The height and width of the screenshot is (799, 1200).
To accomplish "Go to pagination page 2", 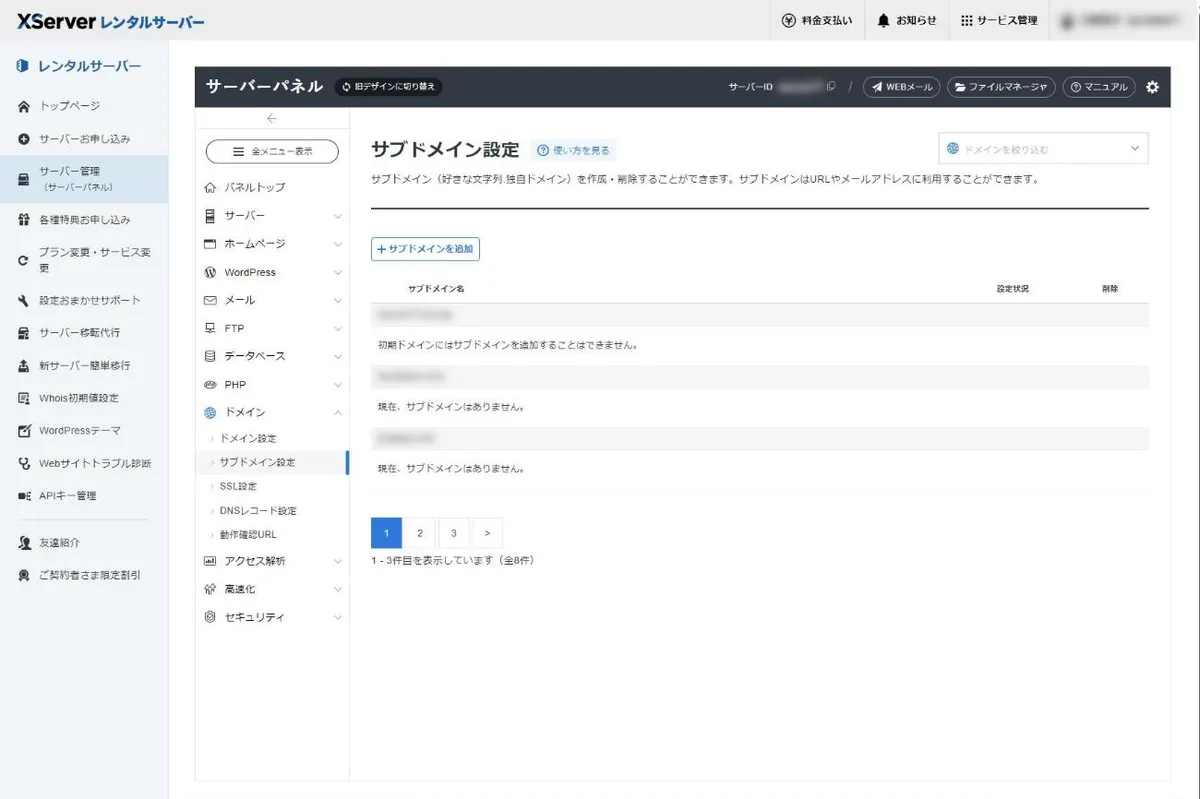I will click(420, 533).
